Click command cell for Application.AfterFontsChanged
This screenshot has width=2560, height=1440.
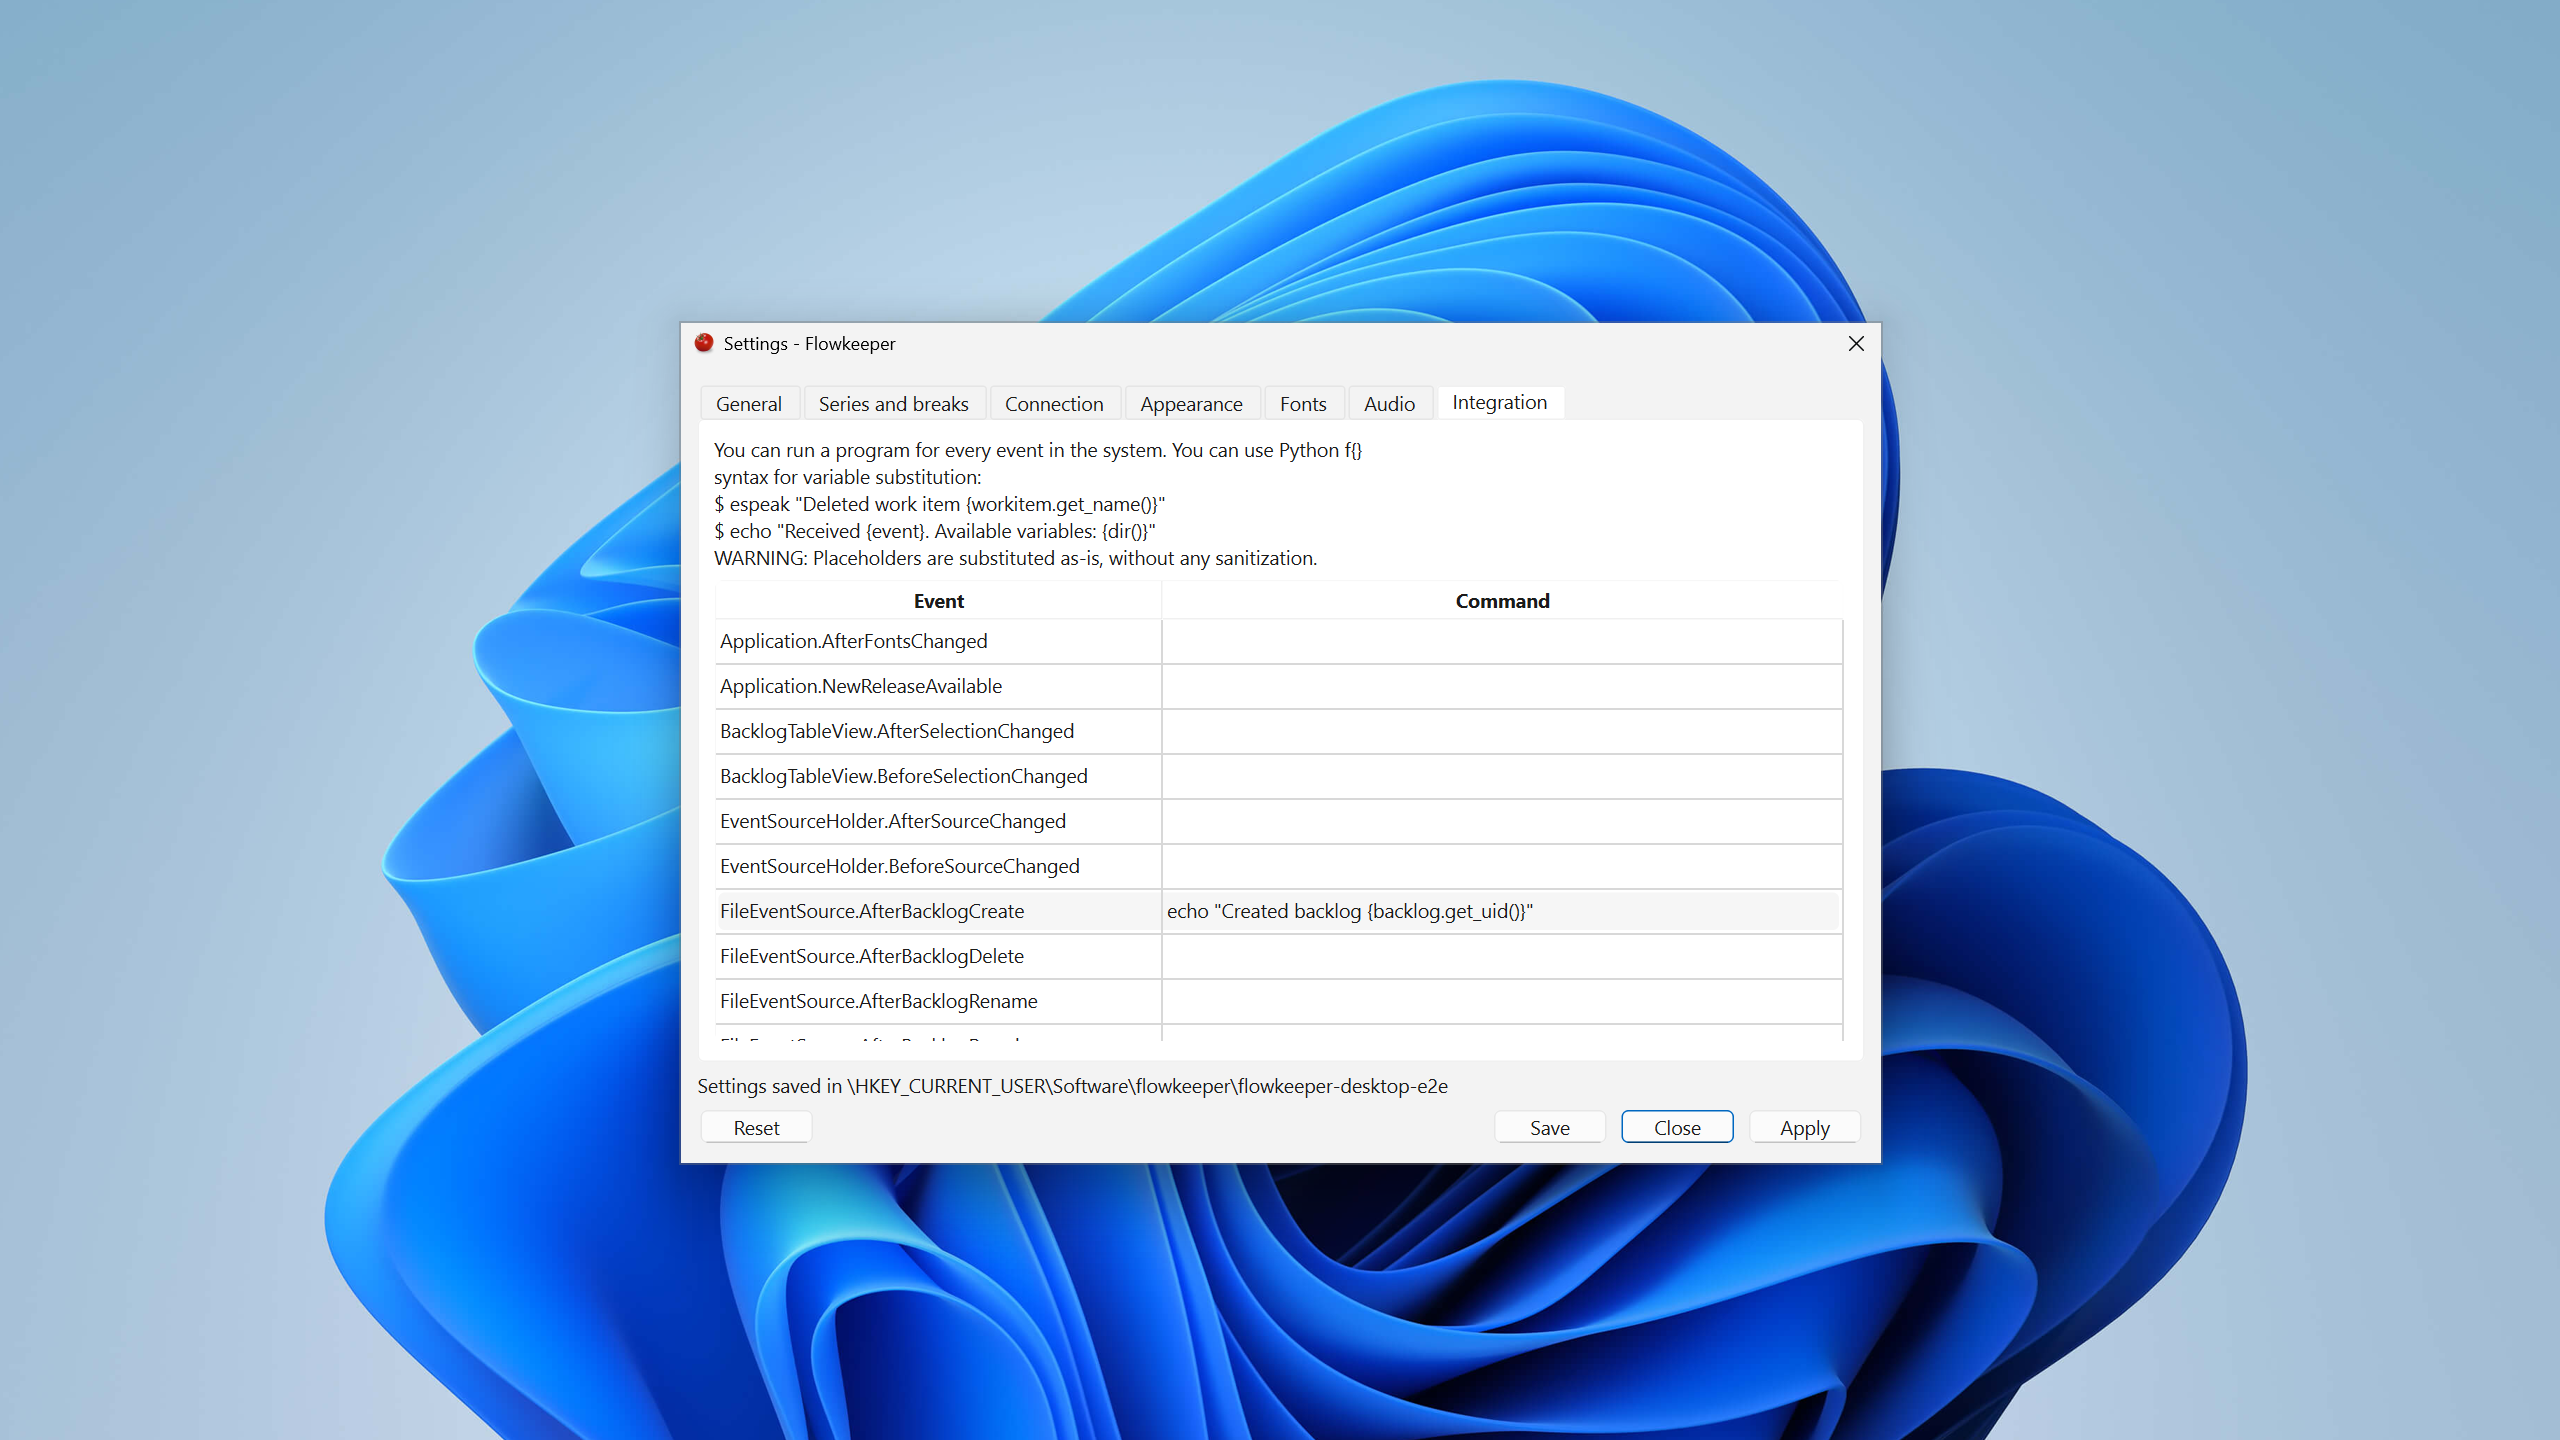1502,641
